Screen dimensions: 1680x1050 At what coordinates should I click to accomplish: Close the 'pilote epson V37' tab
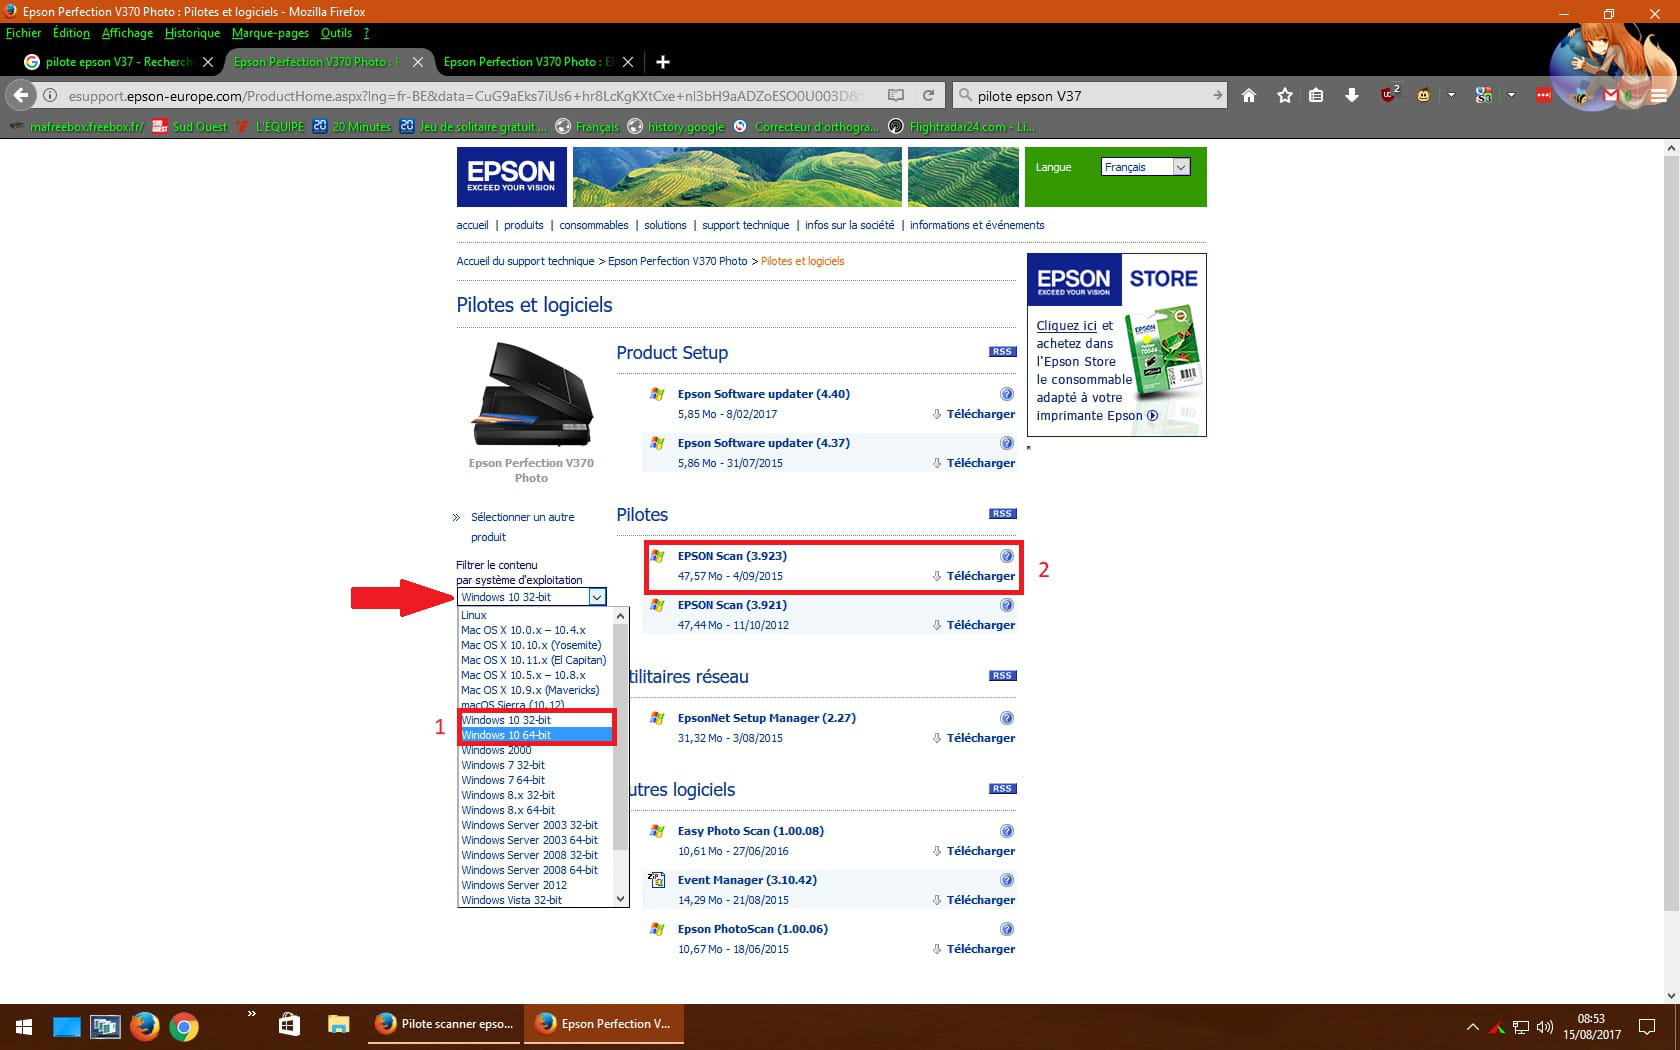[208, 62]
